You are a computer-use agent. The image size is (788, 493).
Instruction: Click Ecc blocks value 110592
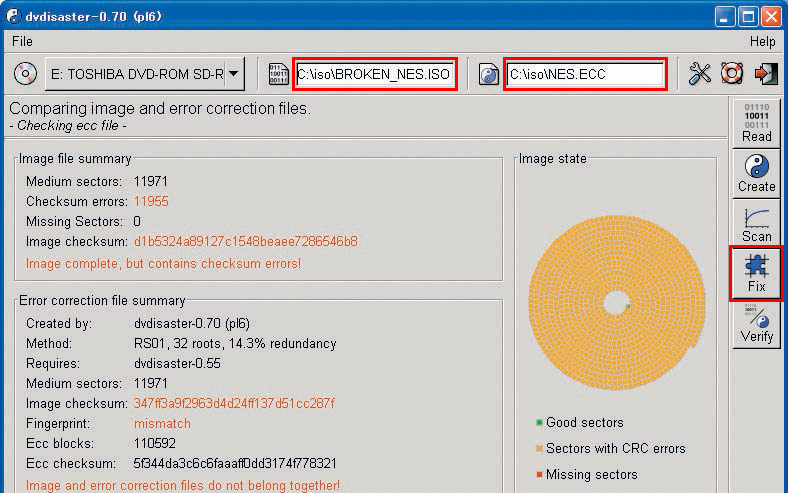[155, 444]
